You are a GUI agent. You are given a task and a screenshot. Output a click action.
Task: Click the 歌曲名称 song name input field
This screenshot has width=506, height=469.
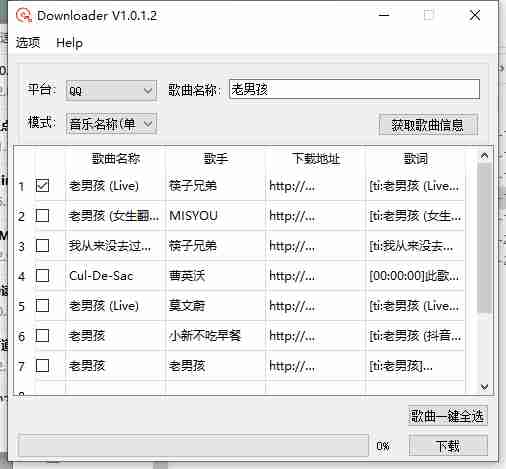[x=354, y=89]
